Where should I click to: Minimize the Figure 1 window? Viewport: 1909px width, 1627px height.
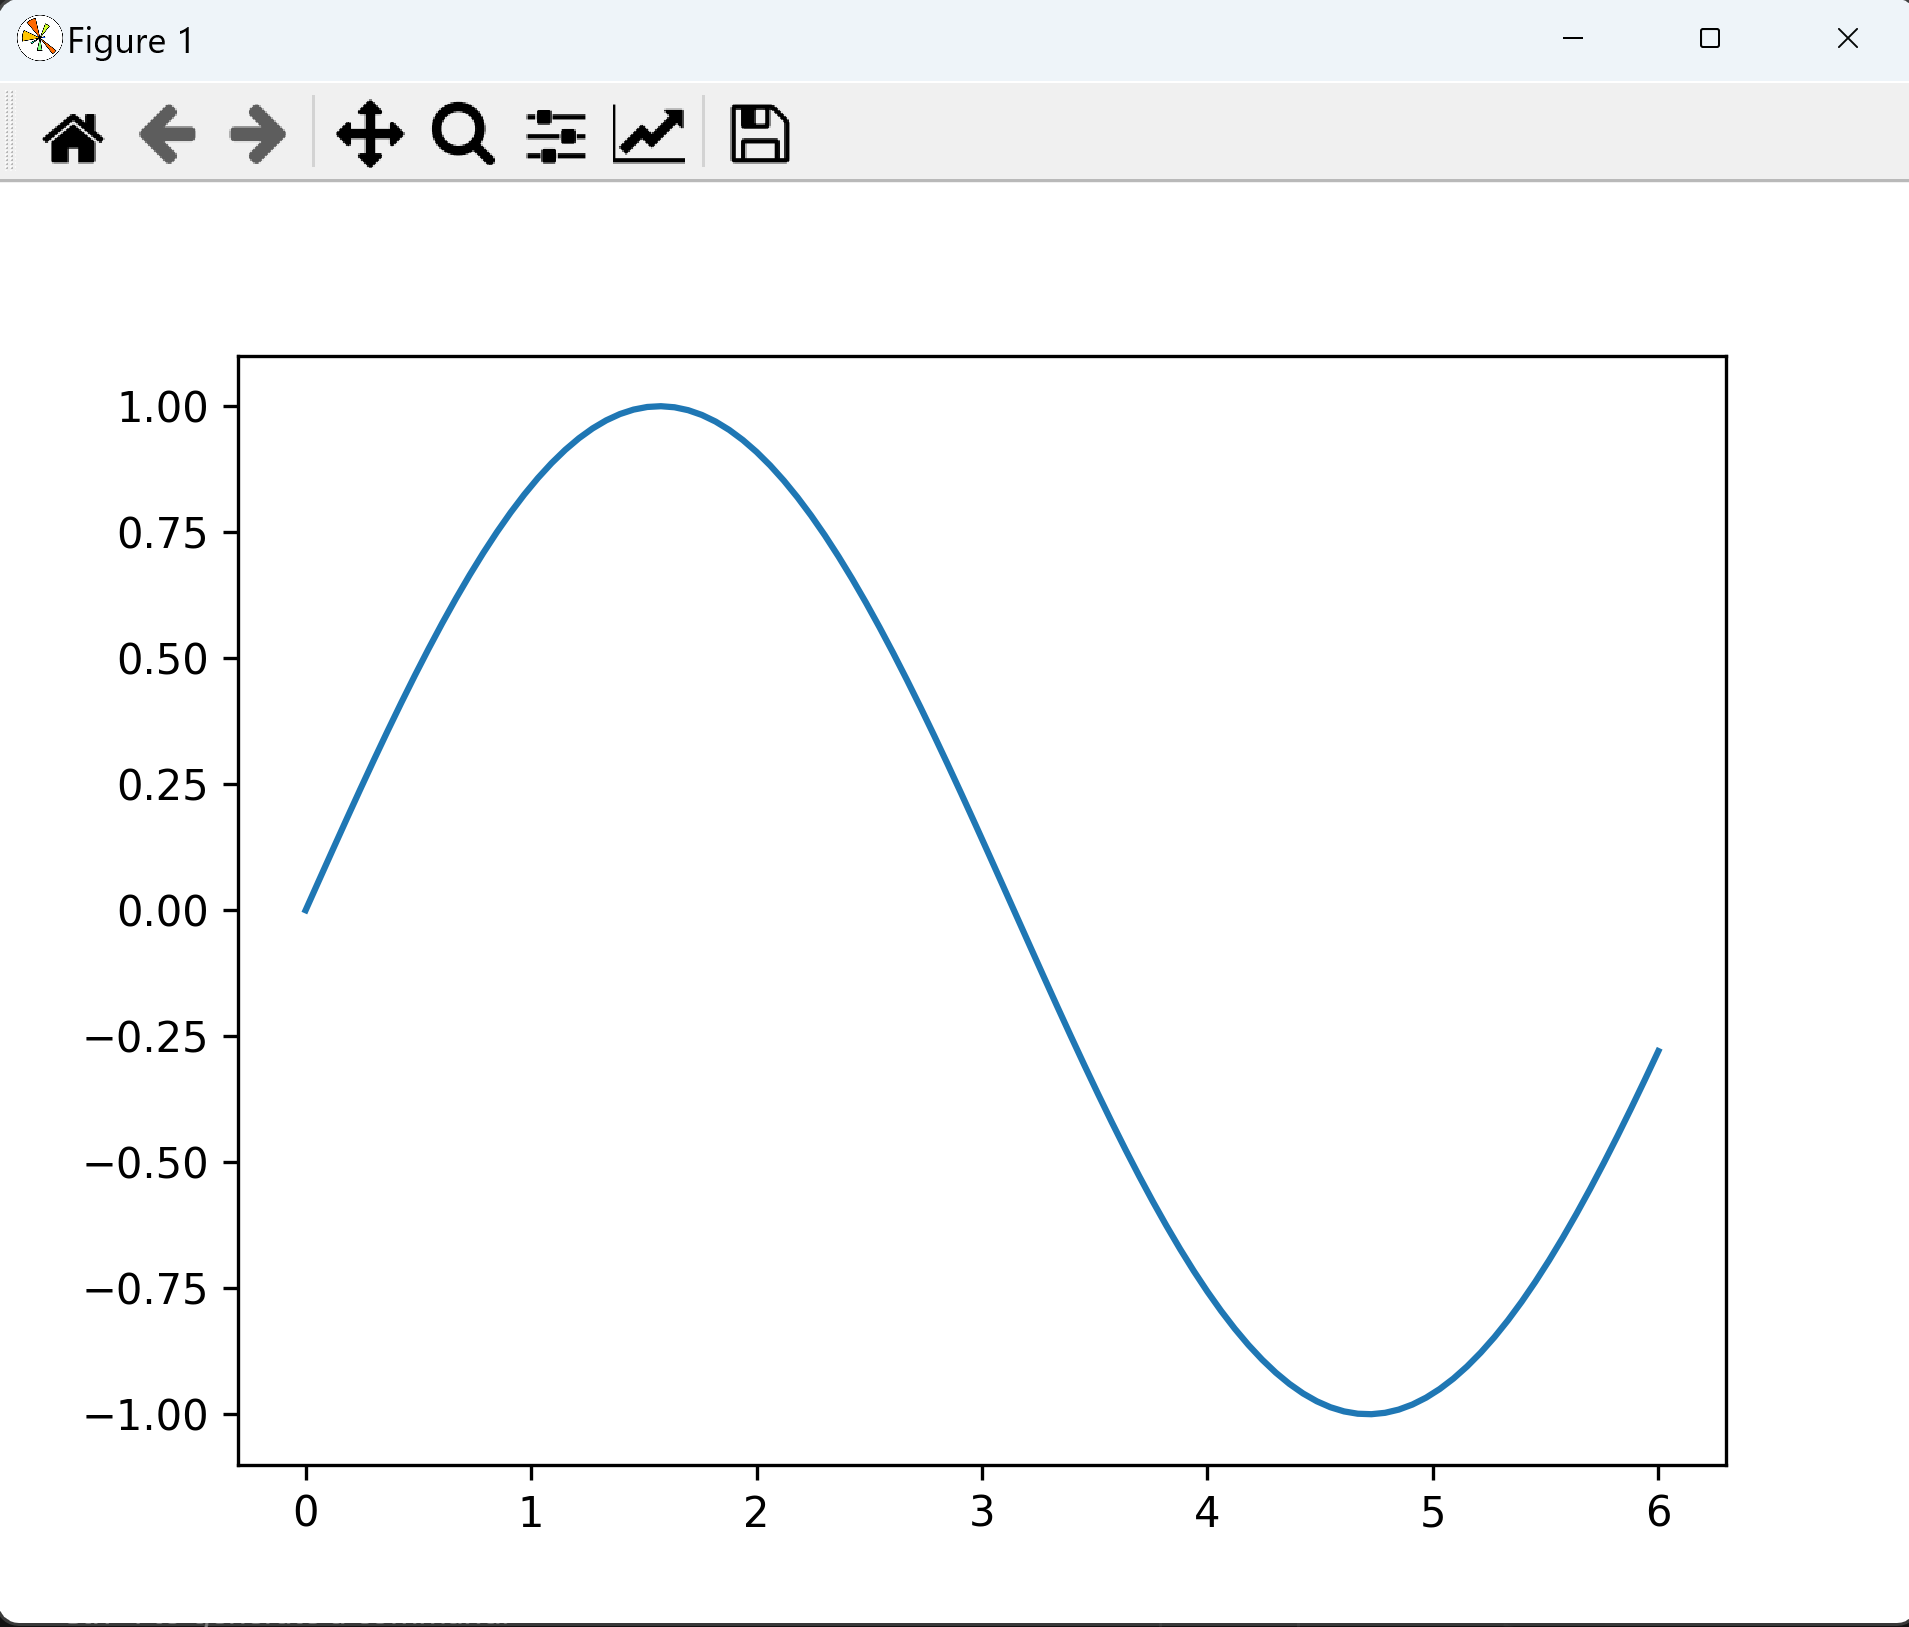pyautogui.click(x=1572, y=39)
